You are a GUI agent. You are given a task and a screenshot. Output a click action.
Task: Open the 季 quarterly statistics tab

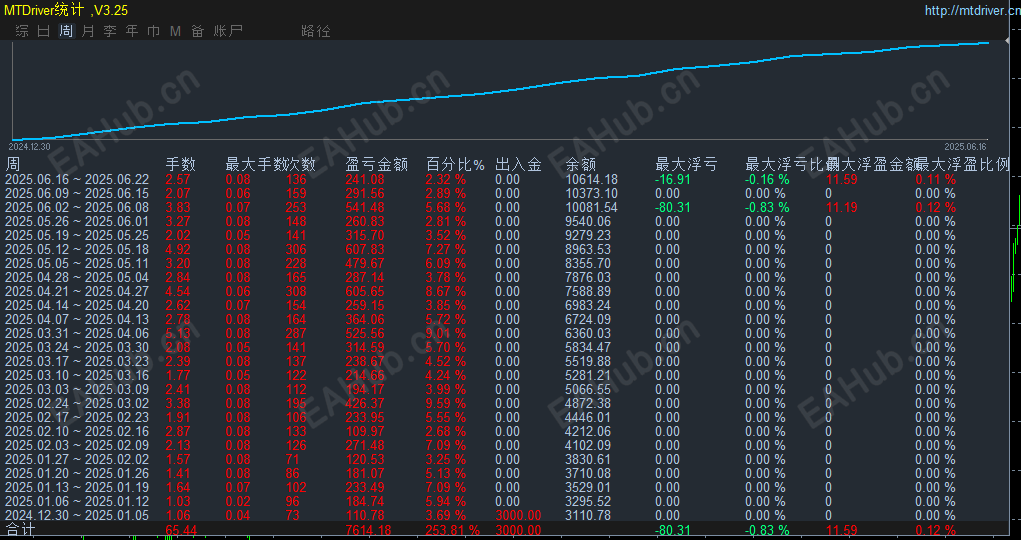point(110,31)
